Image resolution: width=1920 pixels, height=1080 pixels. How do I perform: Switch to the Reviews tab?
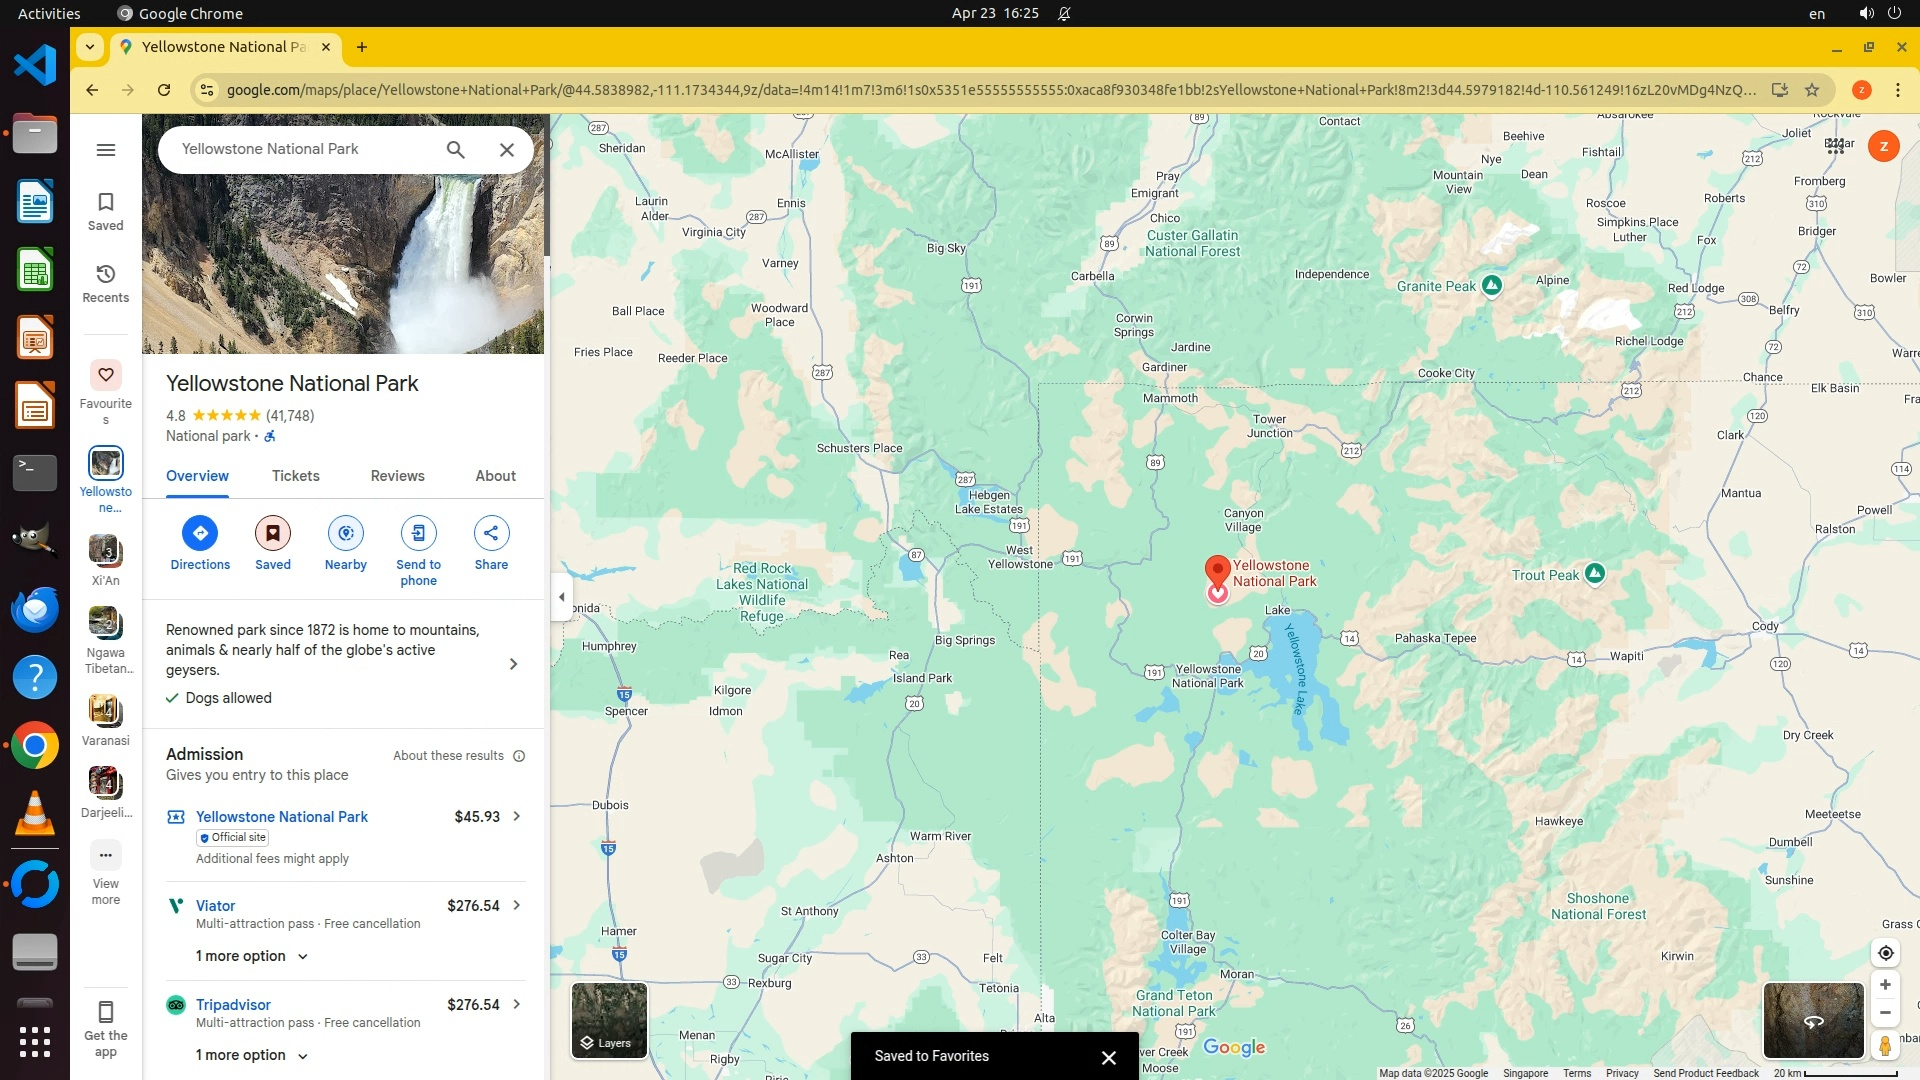(397, 476)
